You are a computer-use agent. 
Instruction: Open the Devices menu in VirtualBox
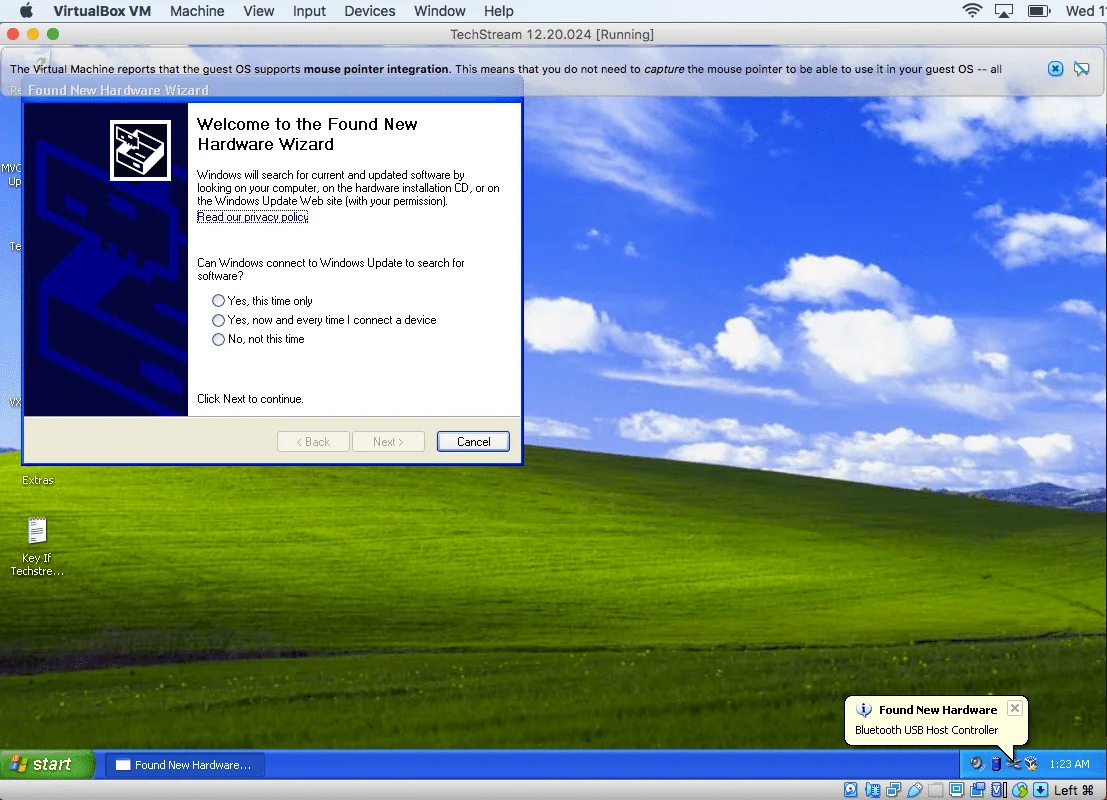pos(369,11)
